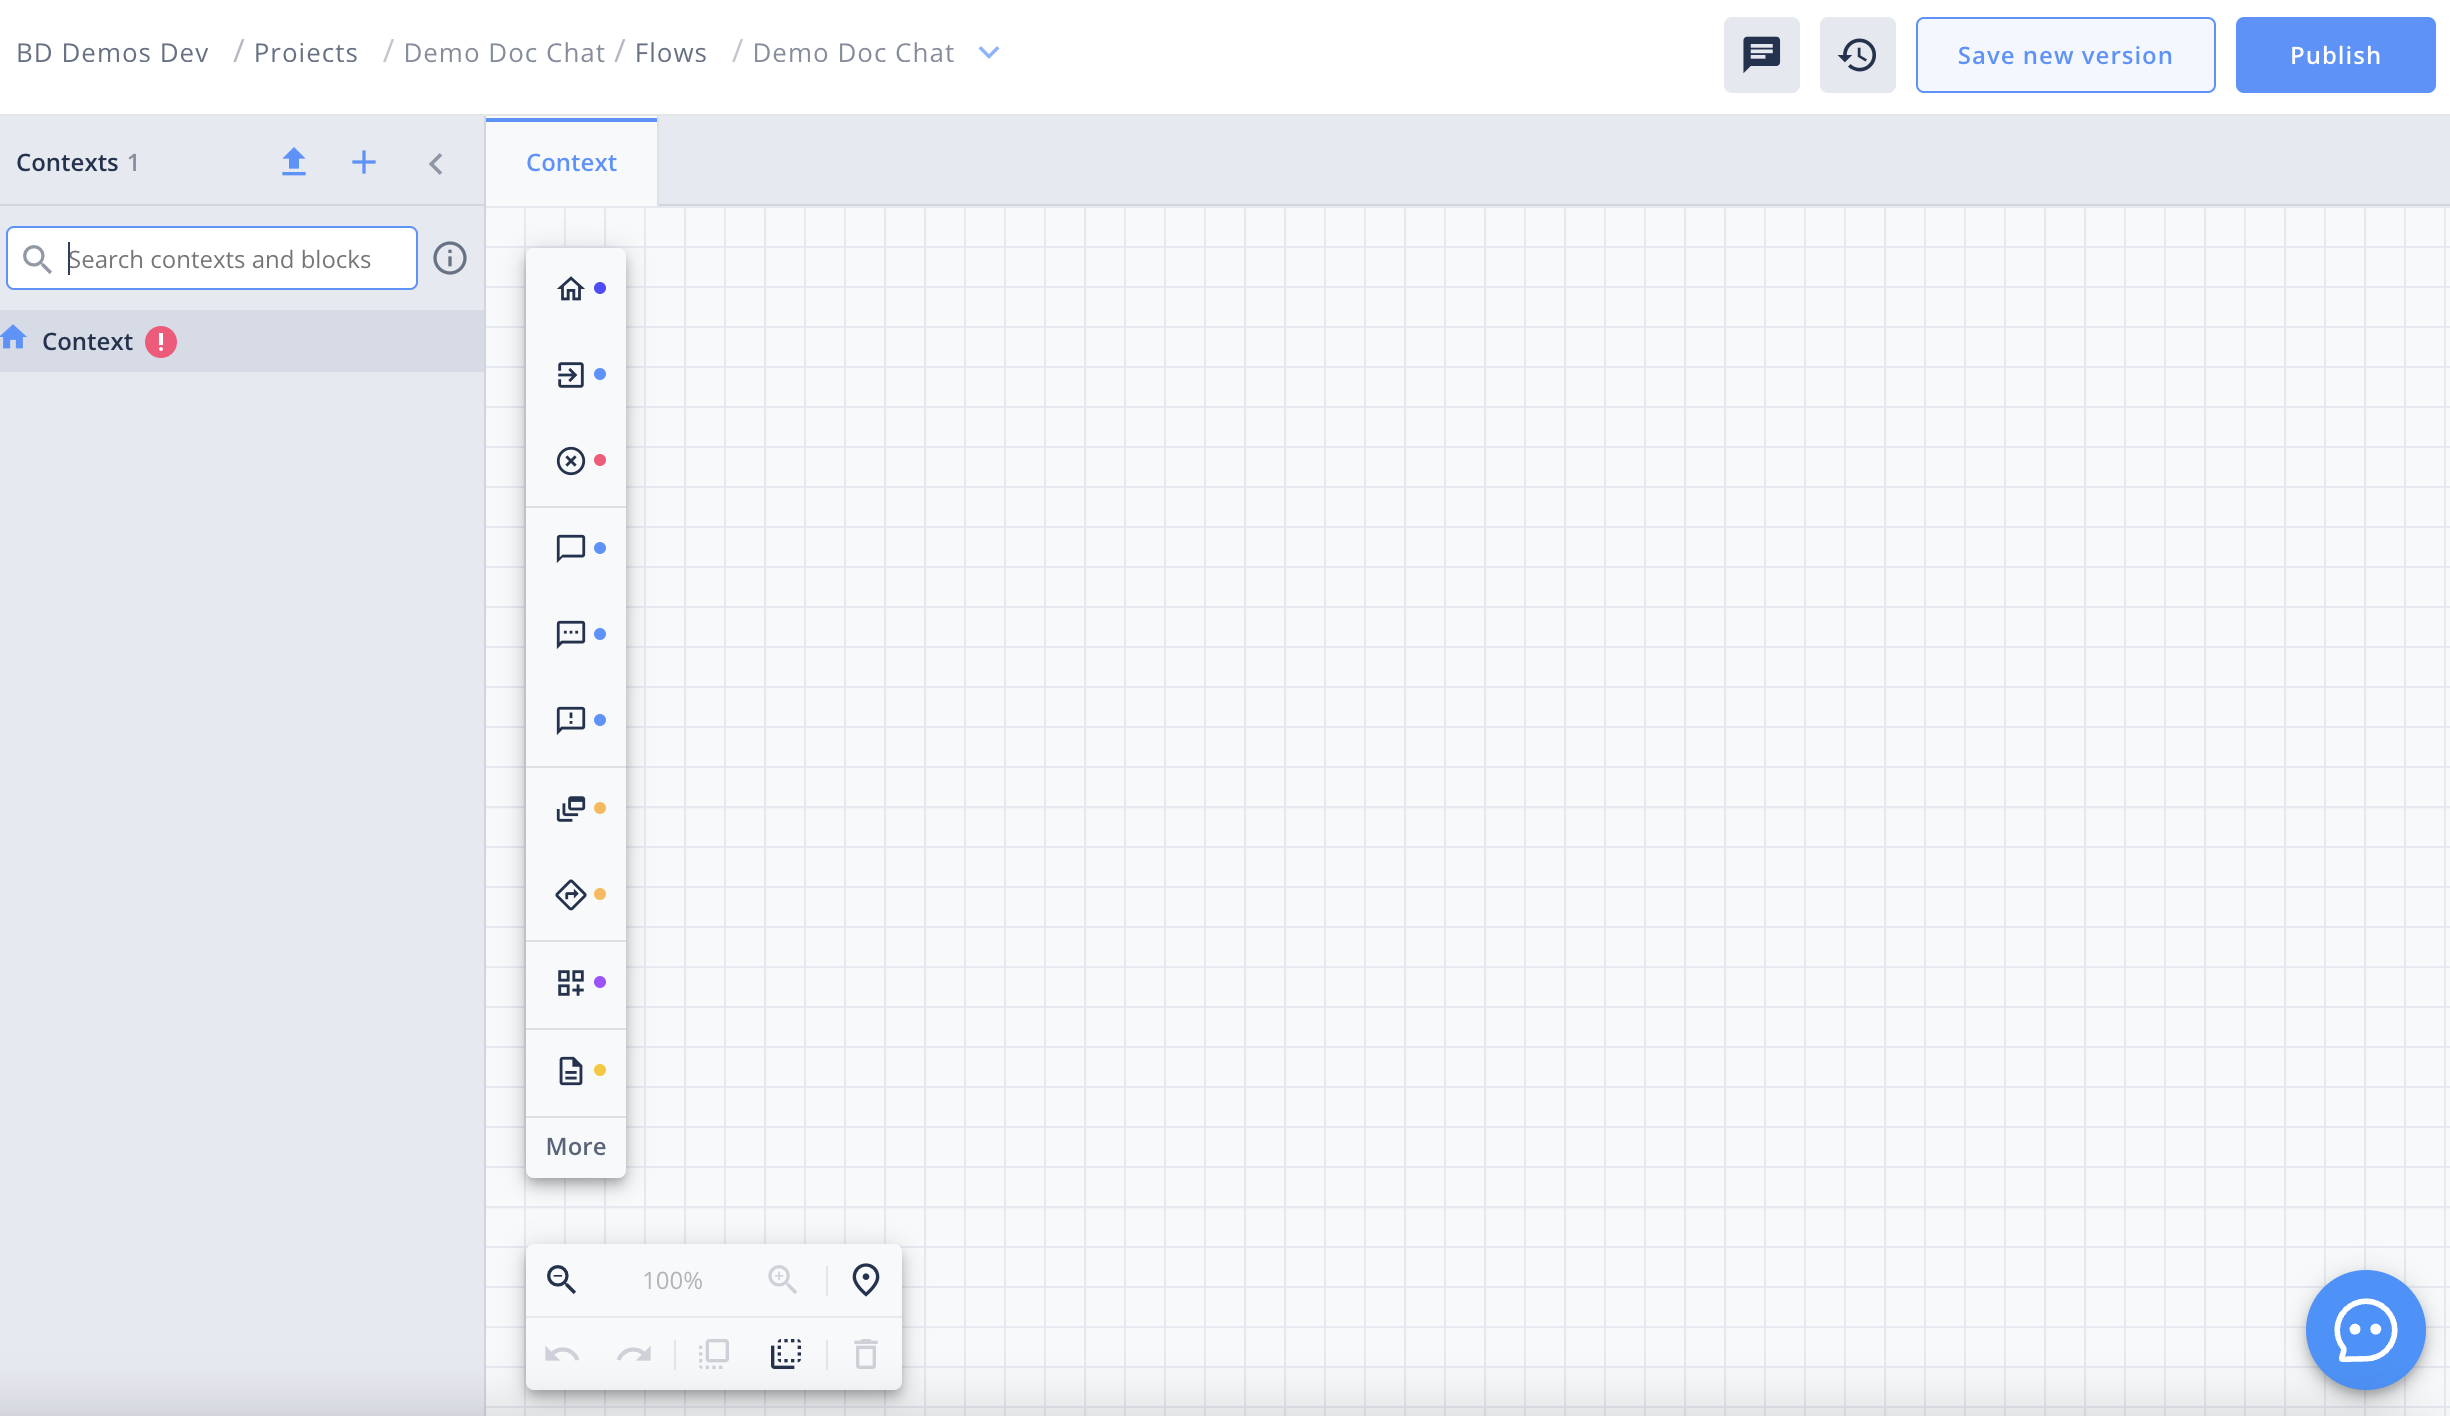This screenshot has height=1416, width=2450.
Task: Select the three-dot speech bubble block icon
Action: pos(571,634)
